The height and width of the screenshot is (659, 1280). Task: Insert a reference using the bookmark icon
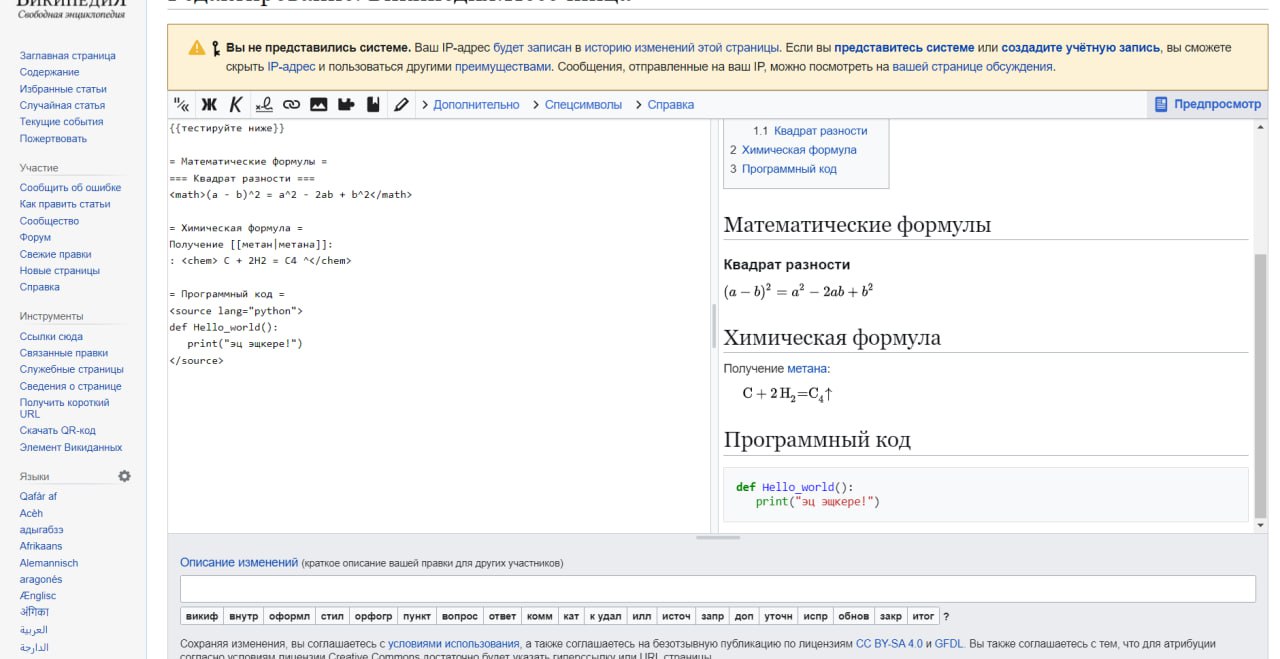(373, 104)
